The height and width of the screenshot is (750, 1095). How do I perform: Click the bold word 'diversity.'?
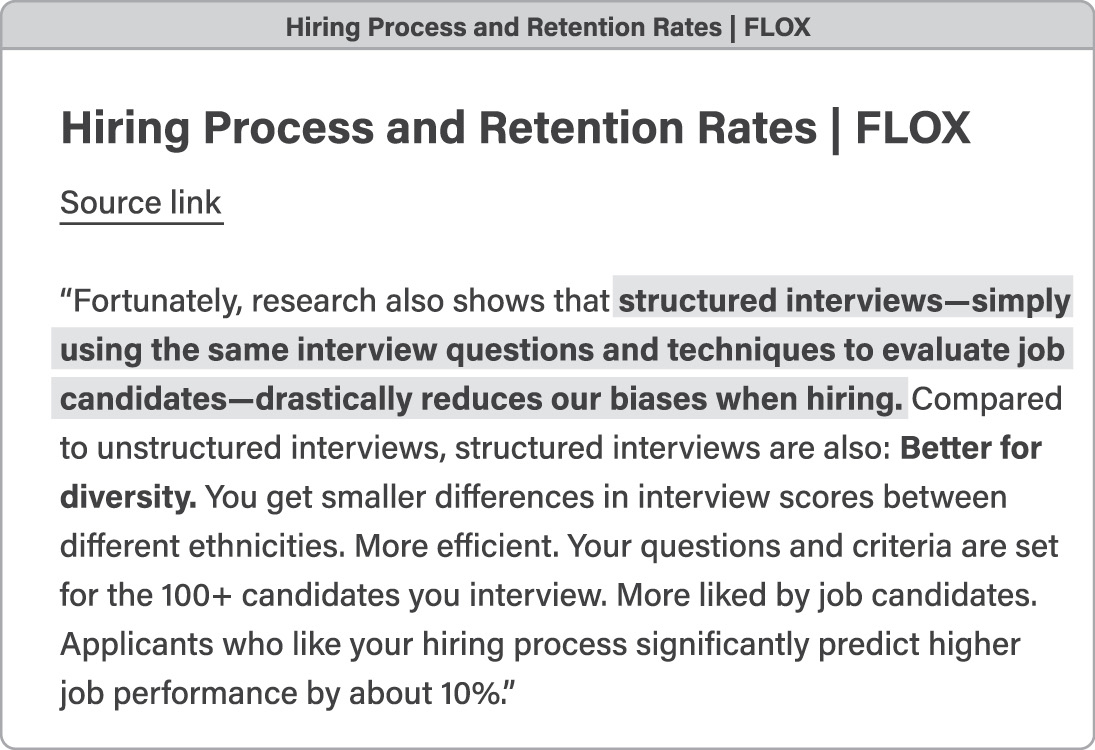128,497
